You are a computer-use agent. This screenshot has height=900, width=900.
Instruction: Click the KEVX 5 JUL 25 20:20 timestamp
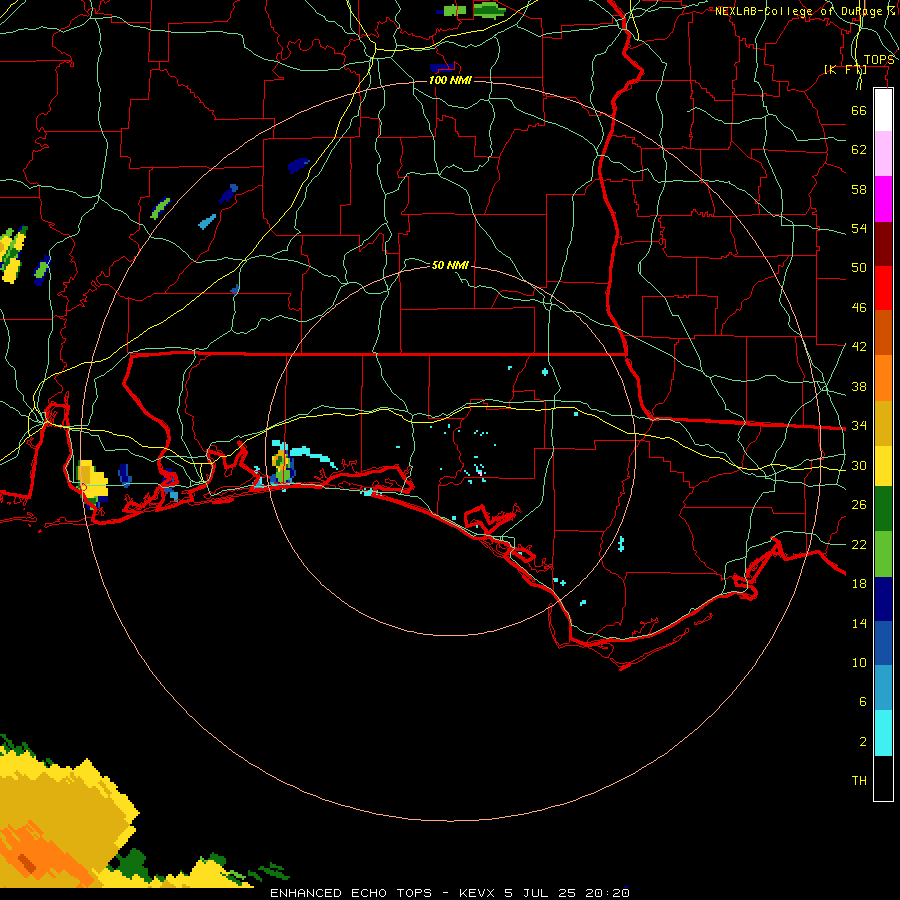point(544,893)
